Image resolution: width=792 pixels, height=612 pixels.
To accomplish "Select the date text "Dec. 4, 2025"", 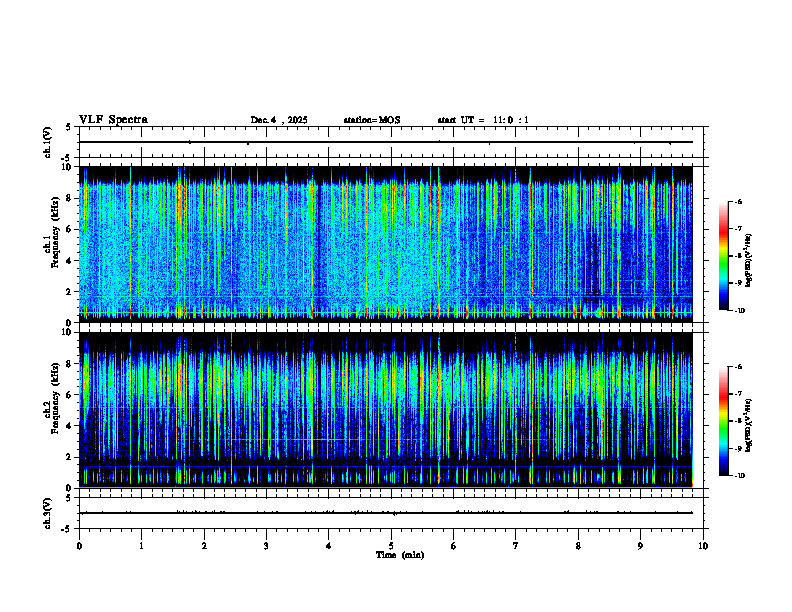I will pos(279,120).
